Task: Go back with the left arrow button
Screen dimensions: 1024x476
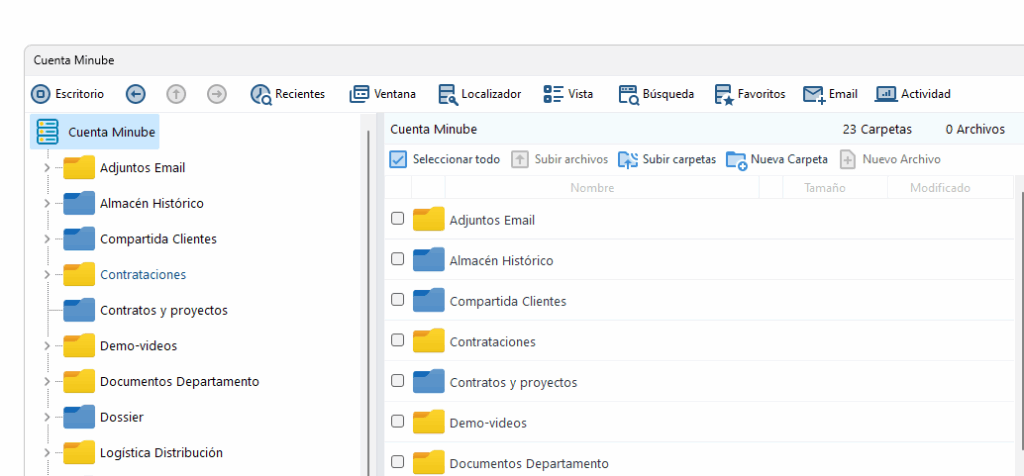Action: [x=135, y=94]
